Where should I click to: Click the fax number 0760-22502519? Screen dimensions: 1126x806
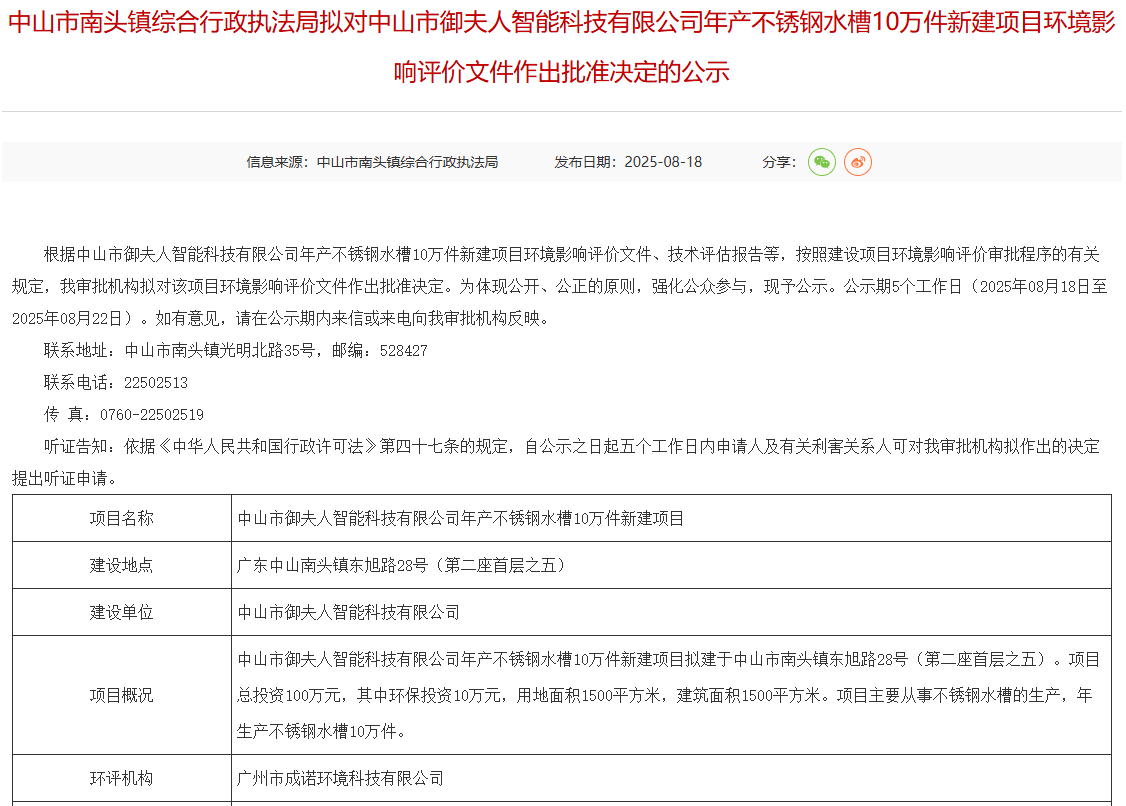pos(151,414)
